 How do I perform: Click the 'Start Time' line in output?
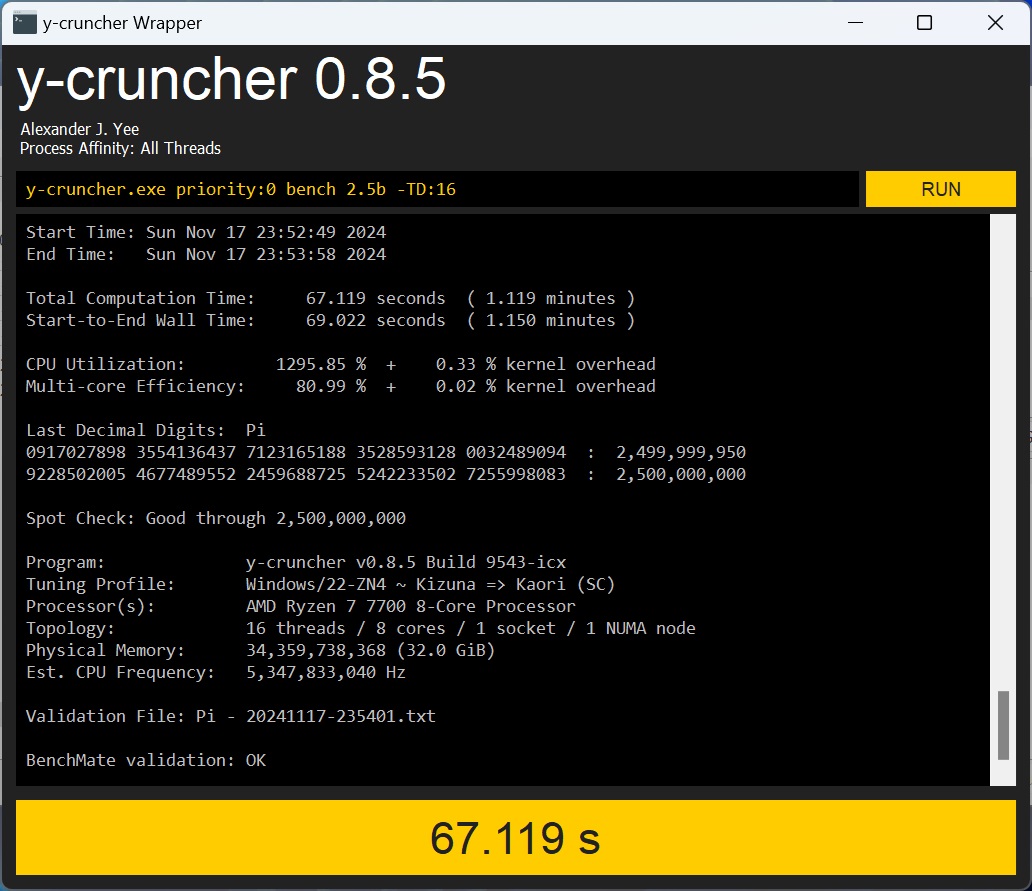click(x=206, y=232)
